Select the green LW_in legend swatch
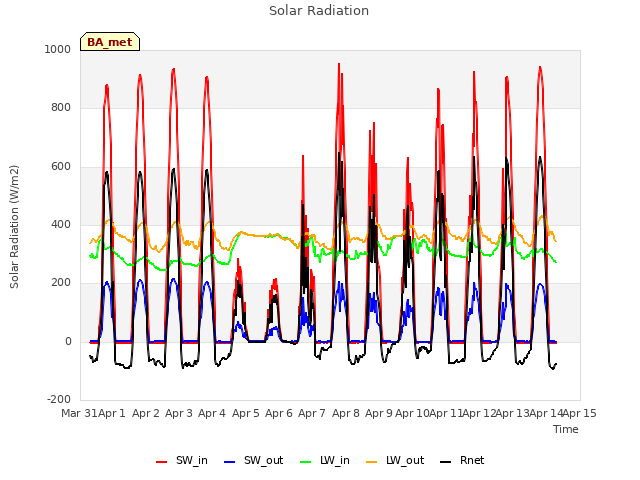Screen dimensions: 640x480 click(306, 462)
